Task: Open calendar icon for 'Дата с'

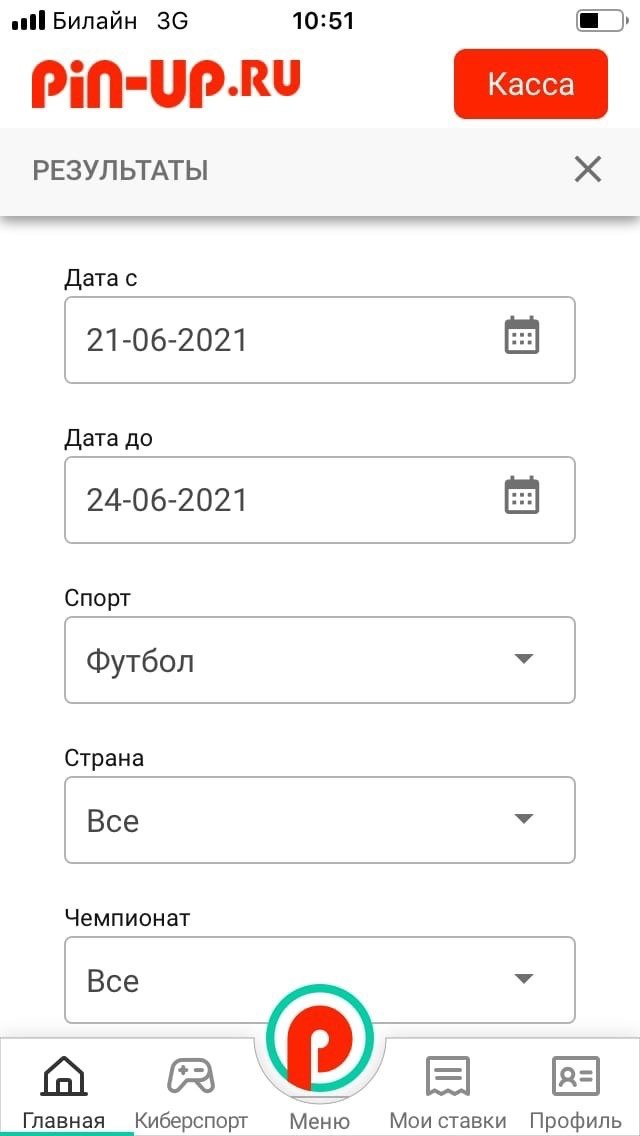Action: point(521,336)
